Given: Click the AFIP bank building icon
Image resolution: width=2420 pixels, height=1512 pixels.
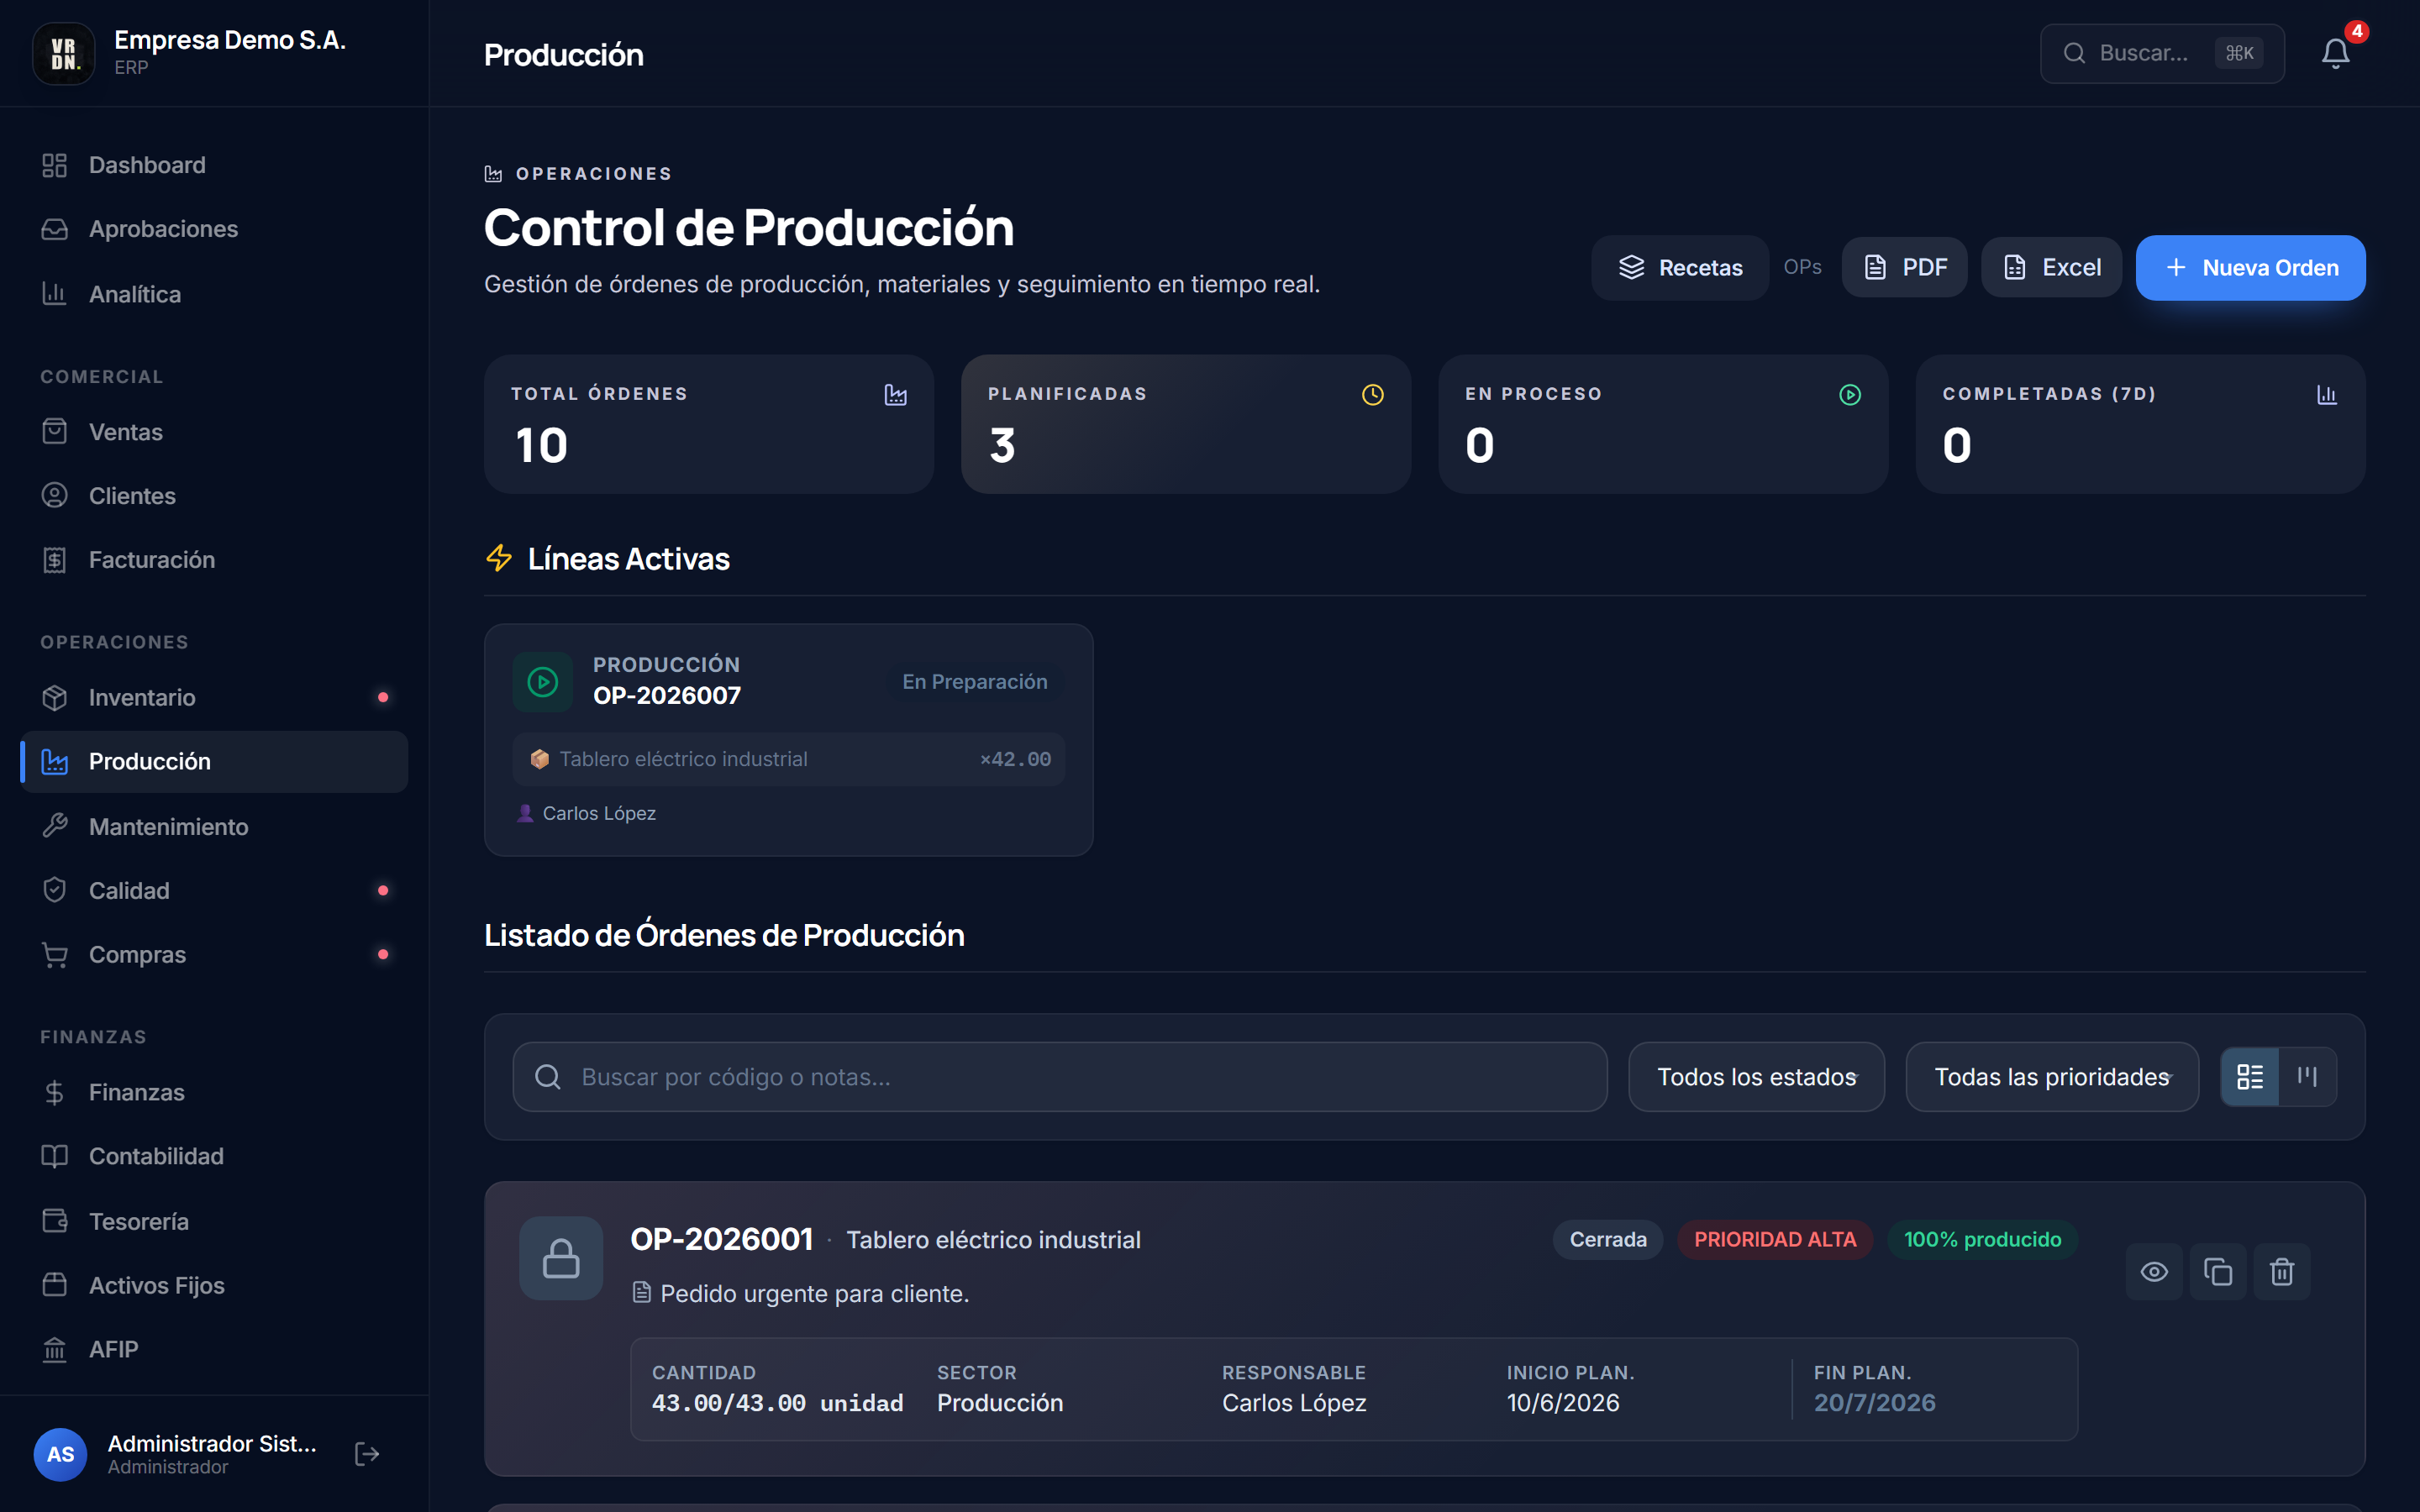Looking at the screenshot, I should [x=55, y=1350].
